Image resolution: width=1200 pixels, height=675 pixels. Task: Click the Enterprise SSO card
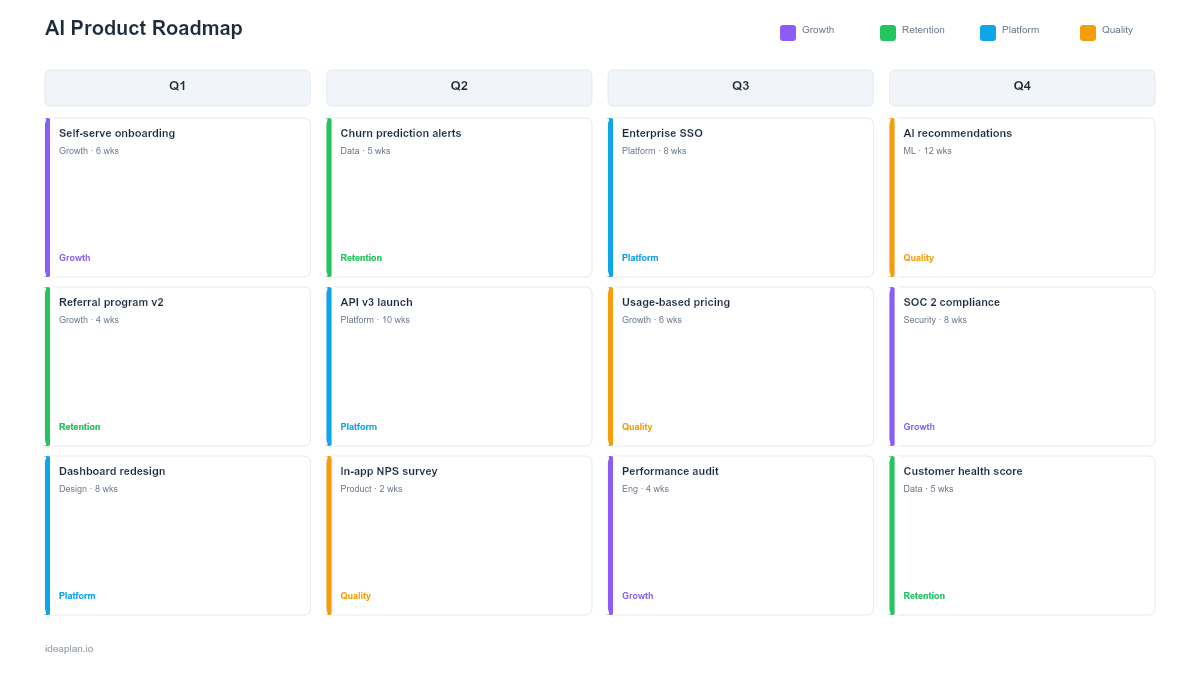[740, 196]
